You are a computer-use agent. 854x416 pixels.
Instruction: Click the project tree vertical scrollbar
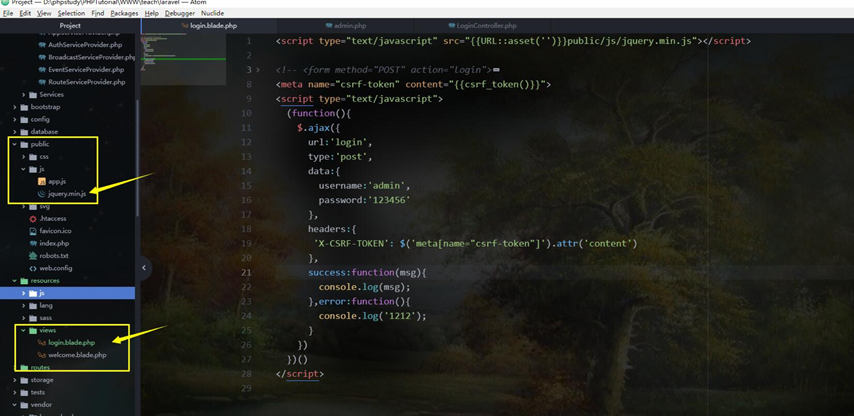click(137, 158)
